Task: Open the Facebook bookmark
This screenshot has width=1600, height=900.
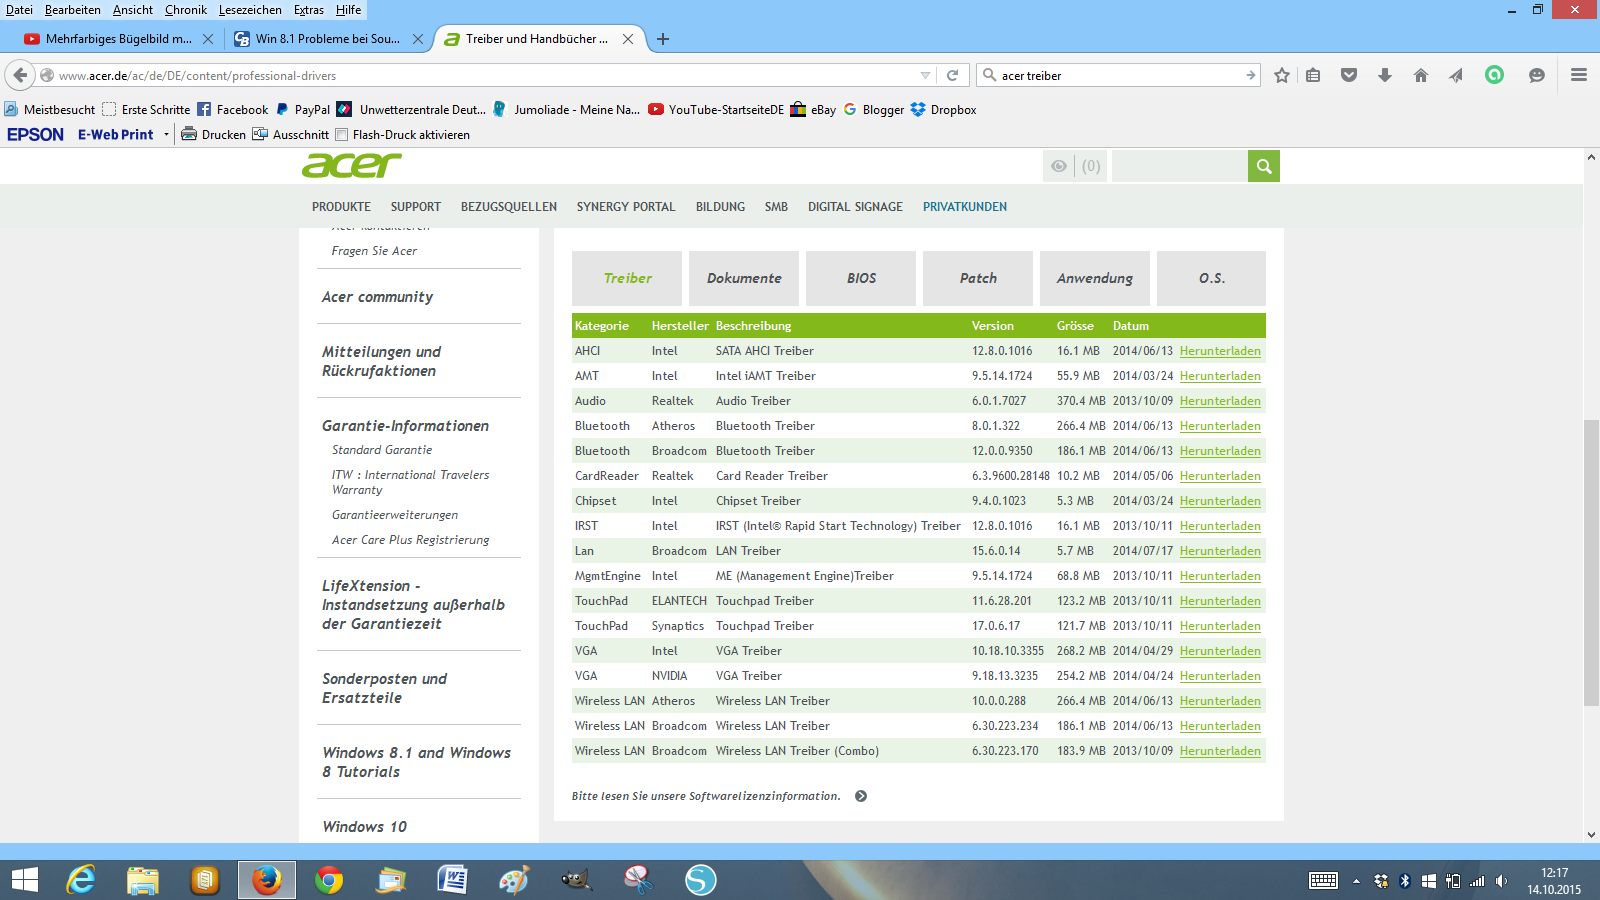Action: tap(233, 110)
